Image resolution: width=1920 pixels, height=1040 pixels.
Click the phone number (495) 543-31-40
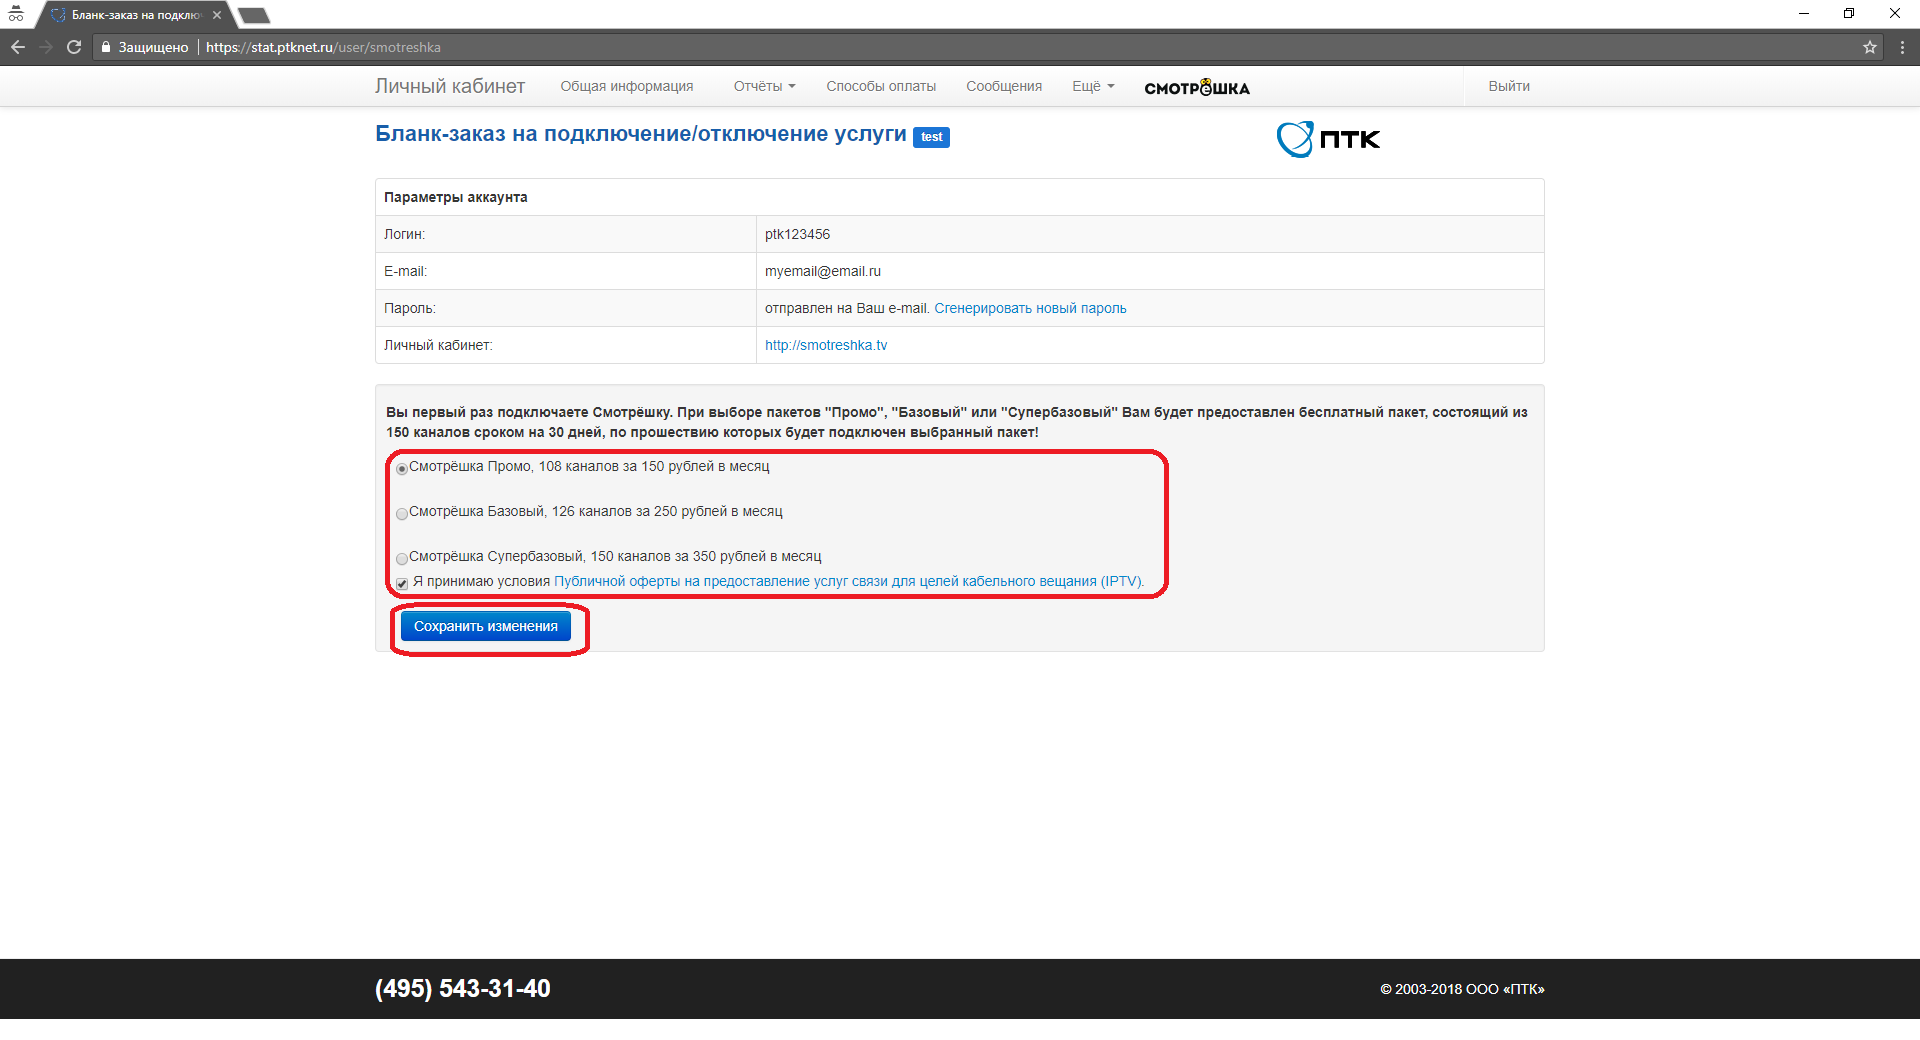point(463,988)
